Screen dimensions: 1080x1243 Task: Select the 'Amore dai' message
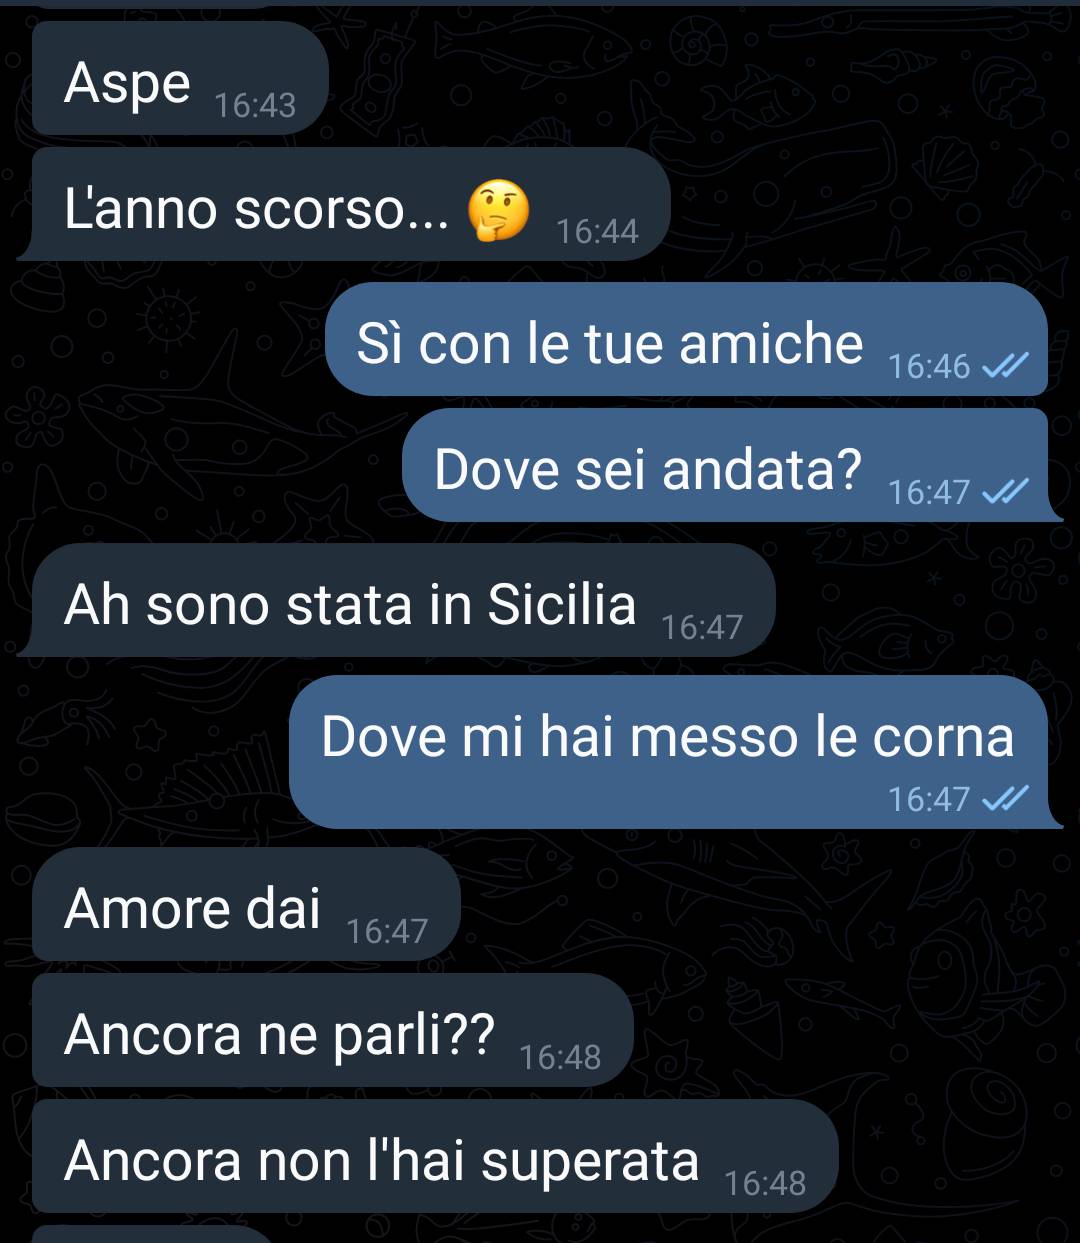coord(246,904)
